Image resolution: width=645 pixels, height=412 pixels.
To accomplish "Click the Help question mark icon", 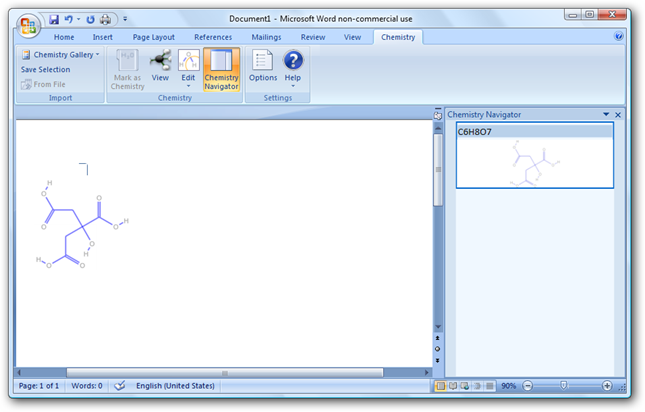I will [x=293, y=60].
